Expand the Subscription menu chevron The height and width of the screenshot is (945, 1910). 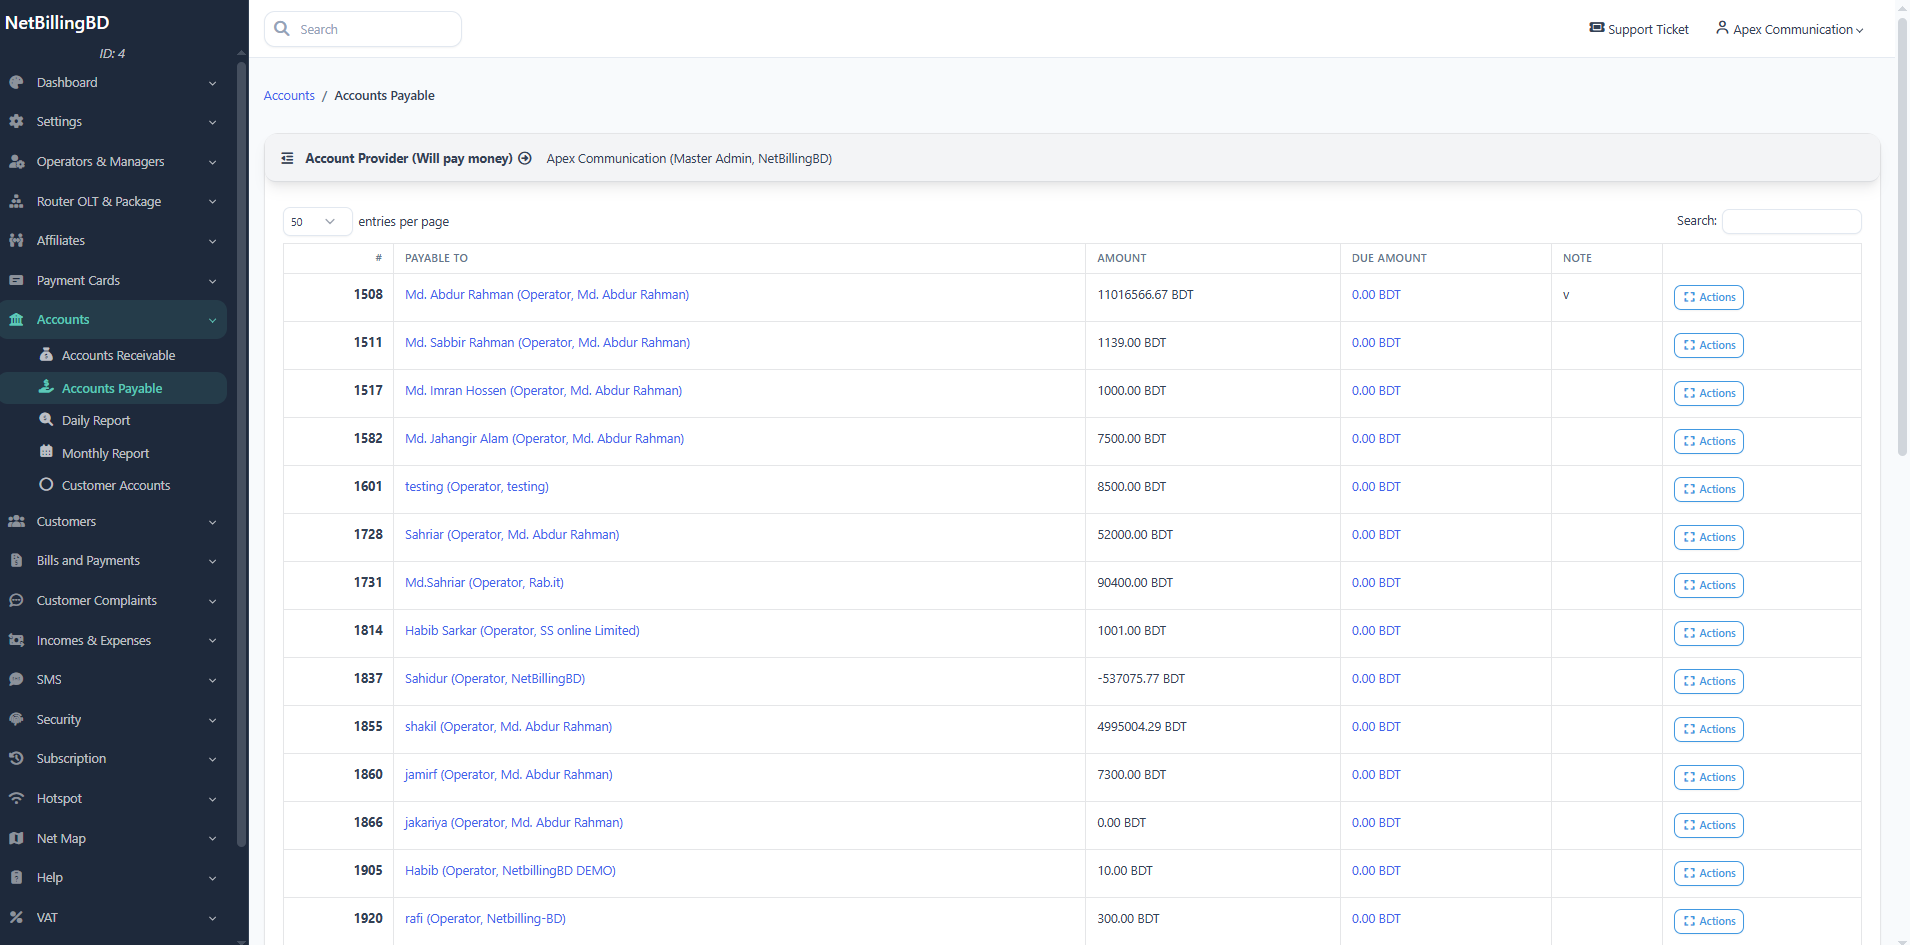click(x=212, y=759)
